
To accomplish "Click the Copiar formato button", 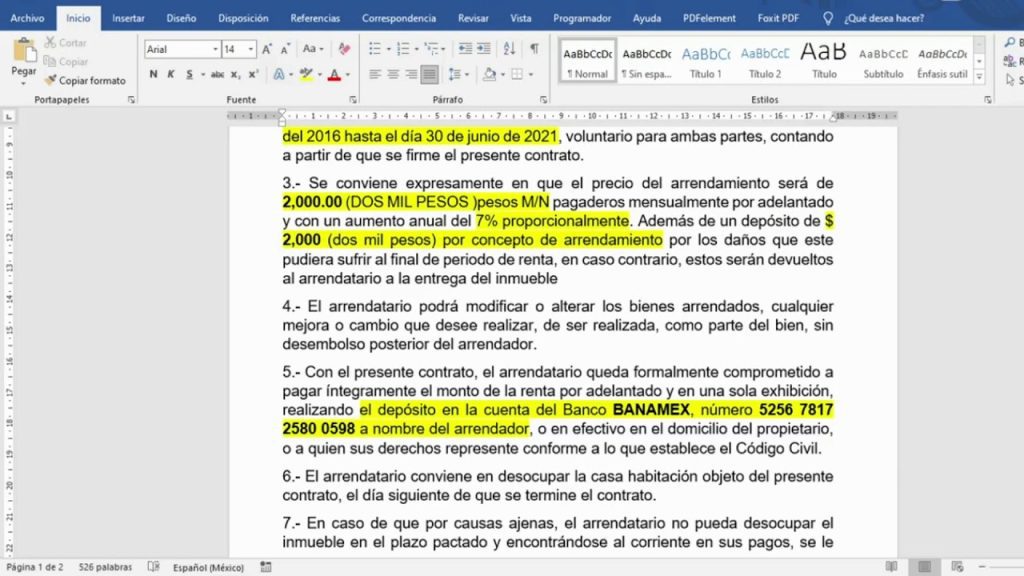I will coord(86,80).
